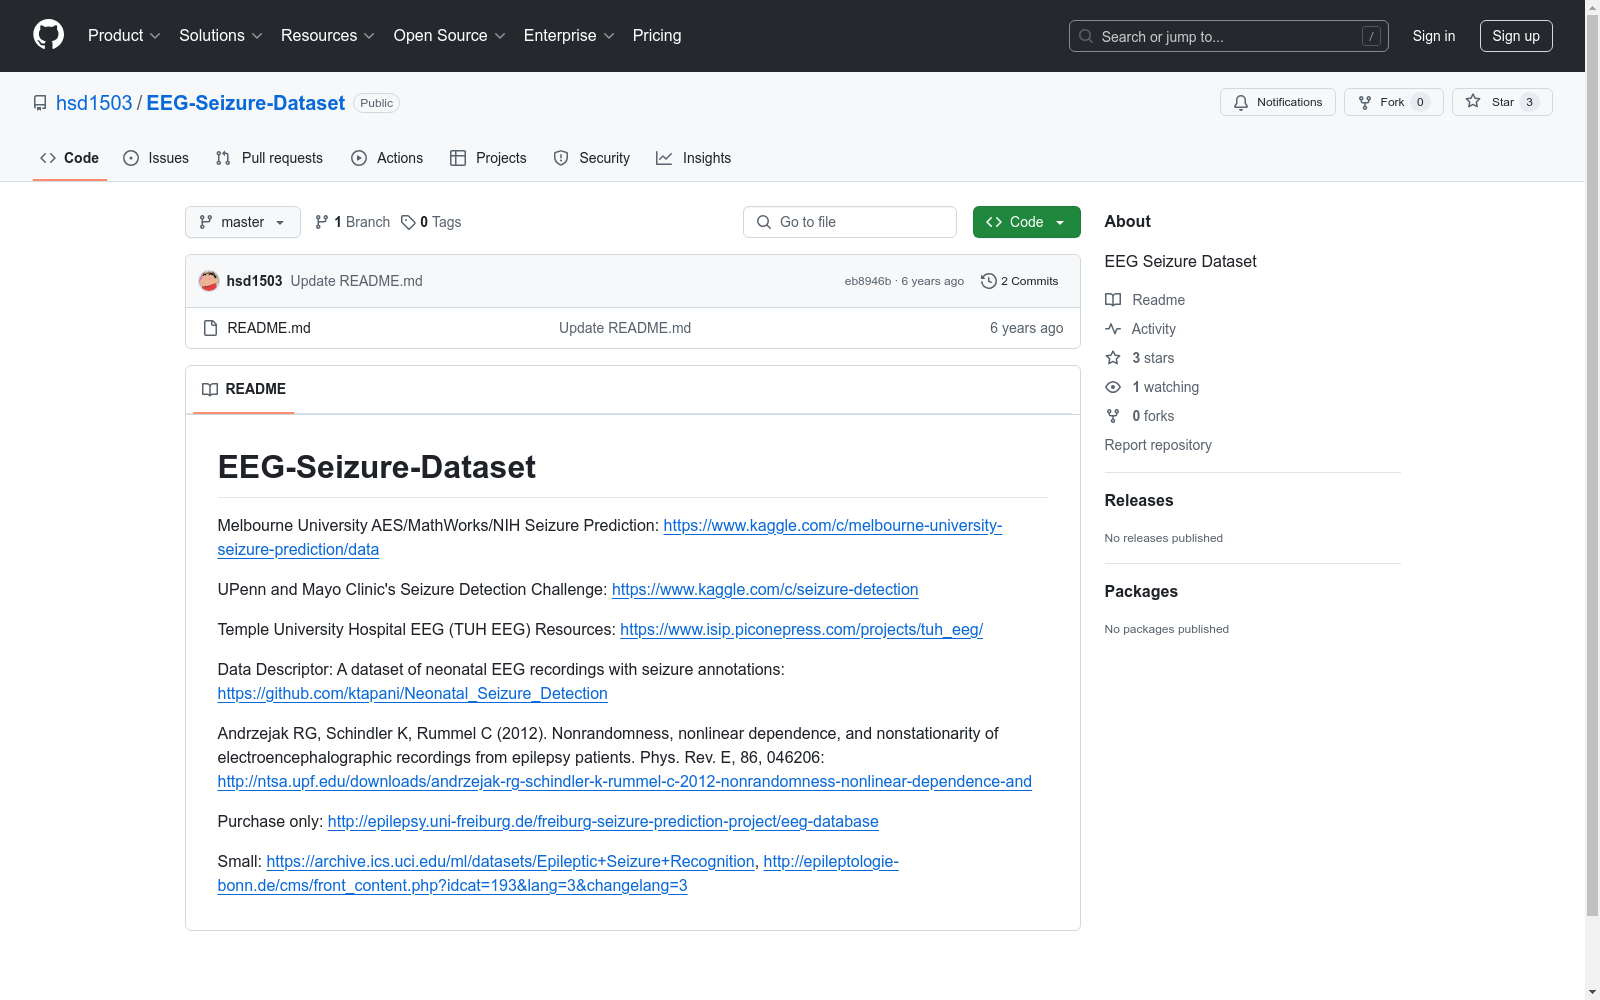The height and width of the screenshot is (1000, 1600).
Task: Open the Security tab
Action: [x=592, y=158]
